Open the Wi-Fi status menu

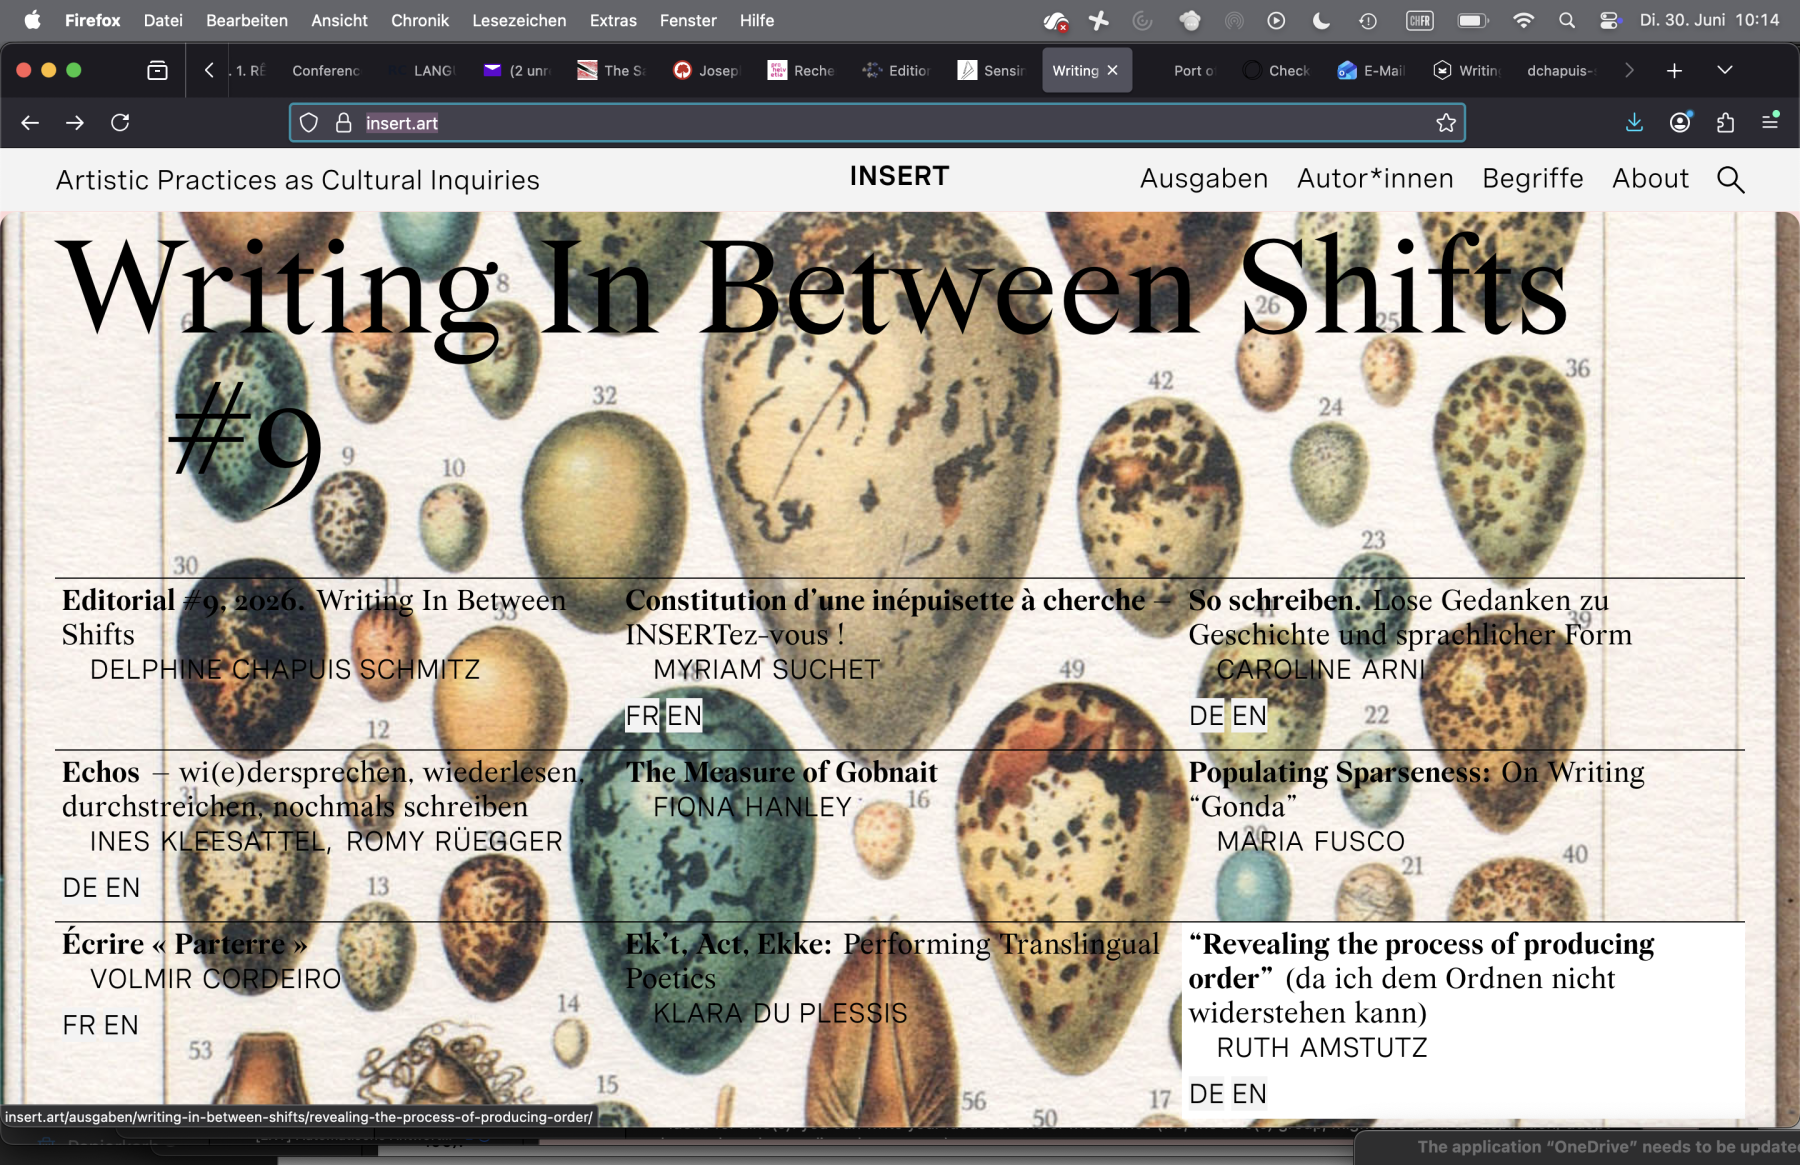pyautogui.click(x=1523, y=20)
